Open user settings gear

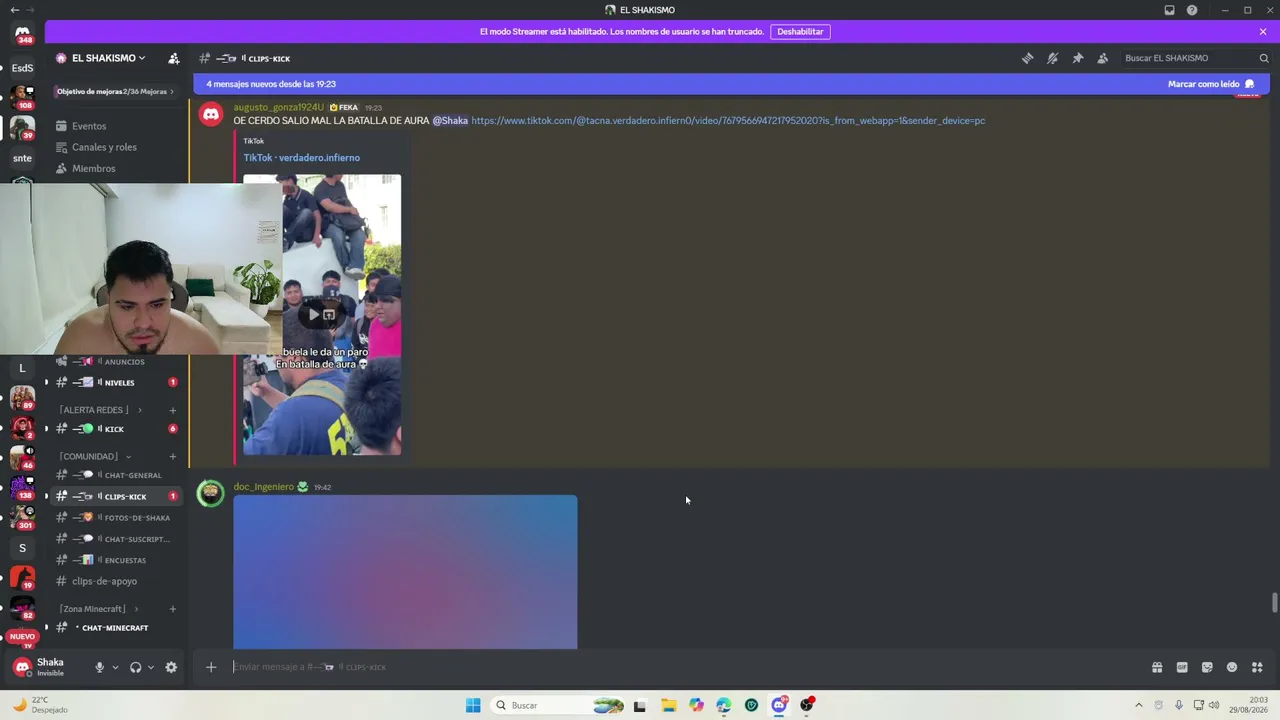pos(171,667)
